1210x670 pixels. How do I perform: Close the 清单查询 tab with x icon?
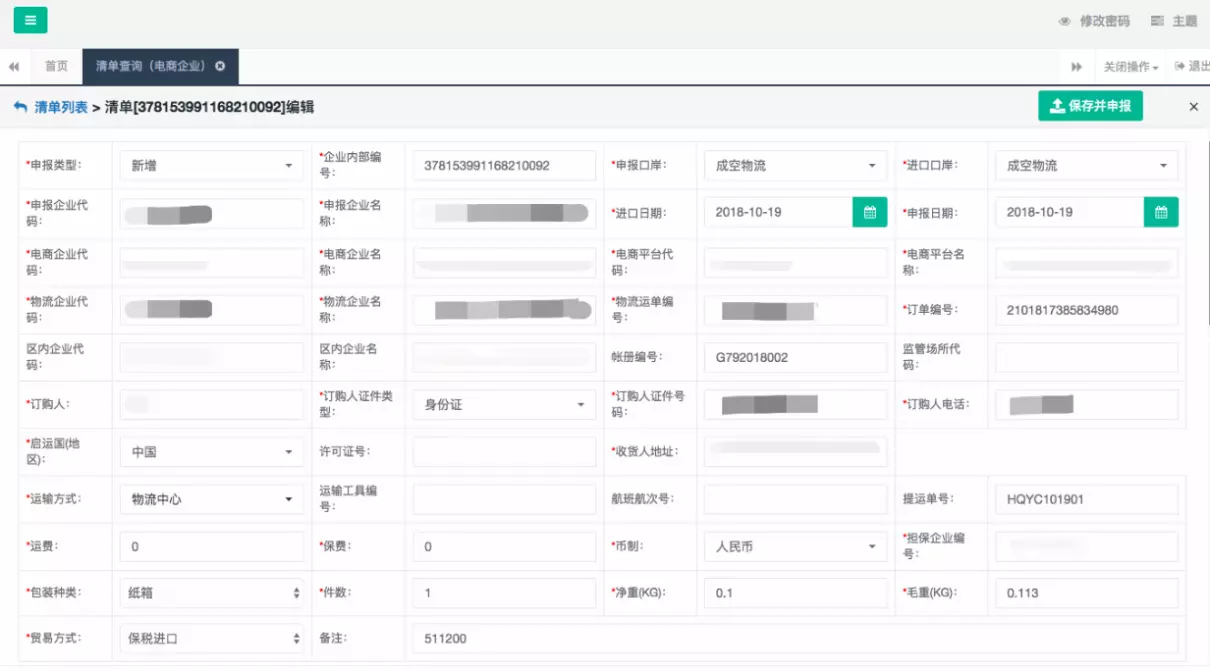220,66
